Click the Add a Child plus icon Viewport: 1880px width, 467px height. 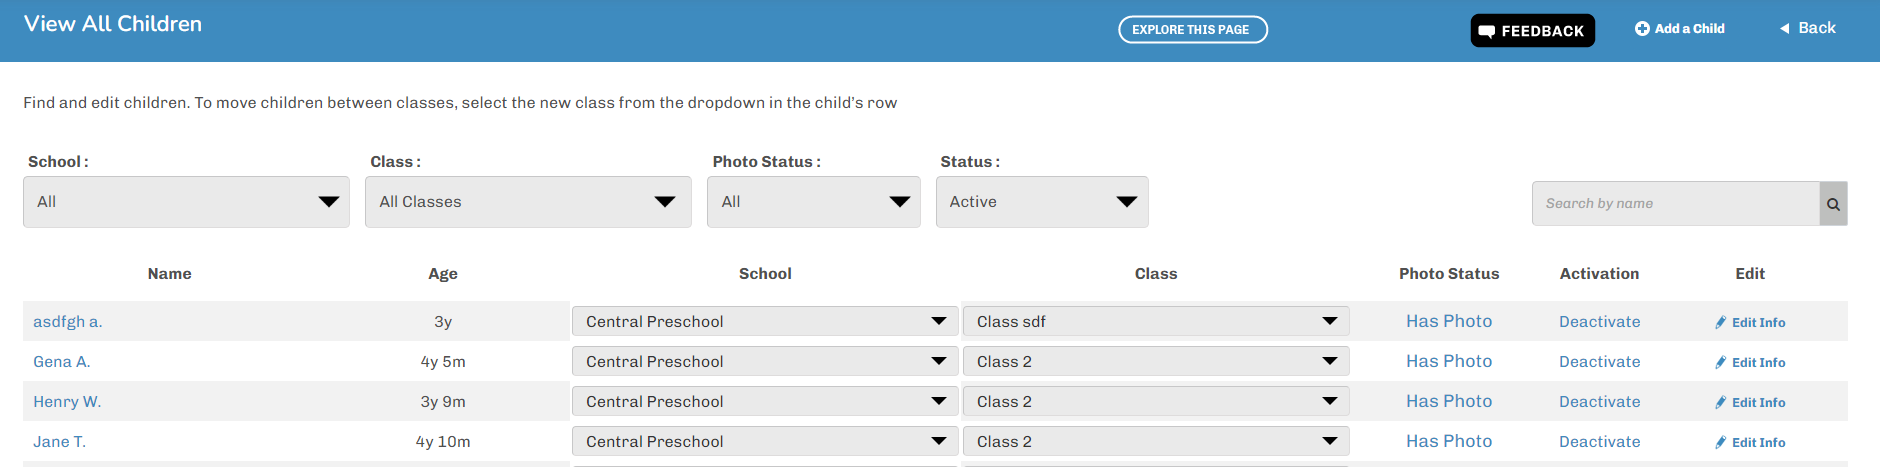[x=1642, y=29]
